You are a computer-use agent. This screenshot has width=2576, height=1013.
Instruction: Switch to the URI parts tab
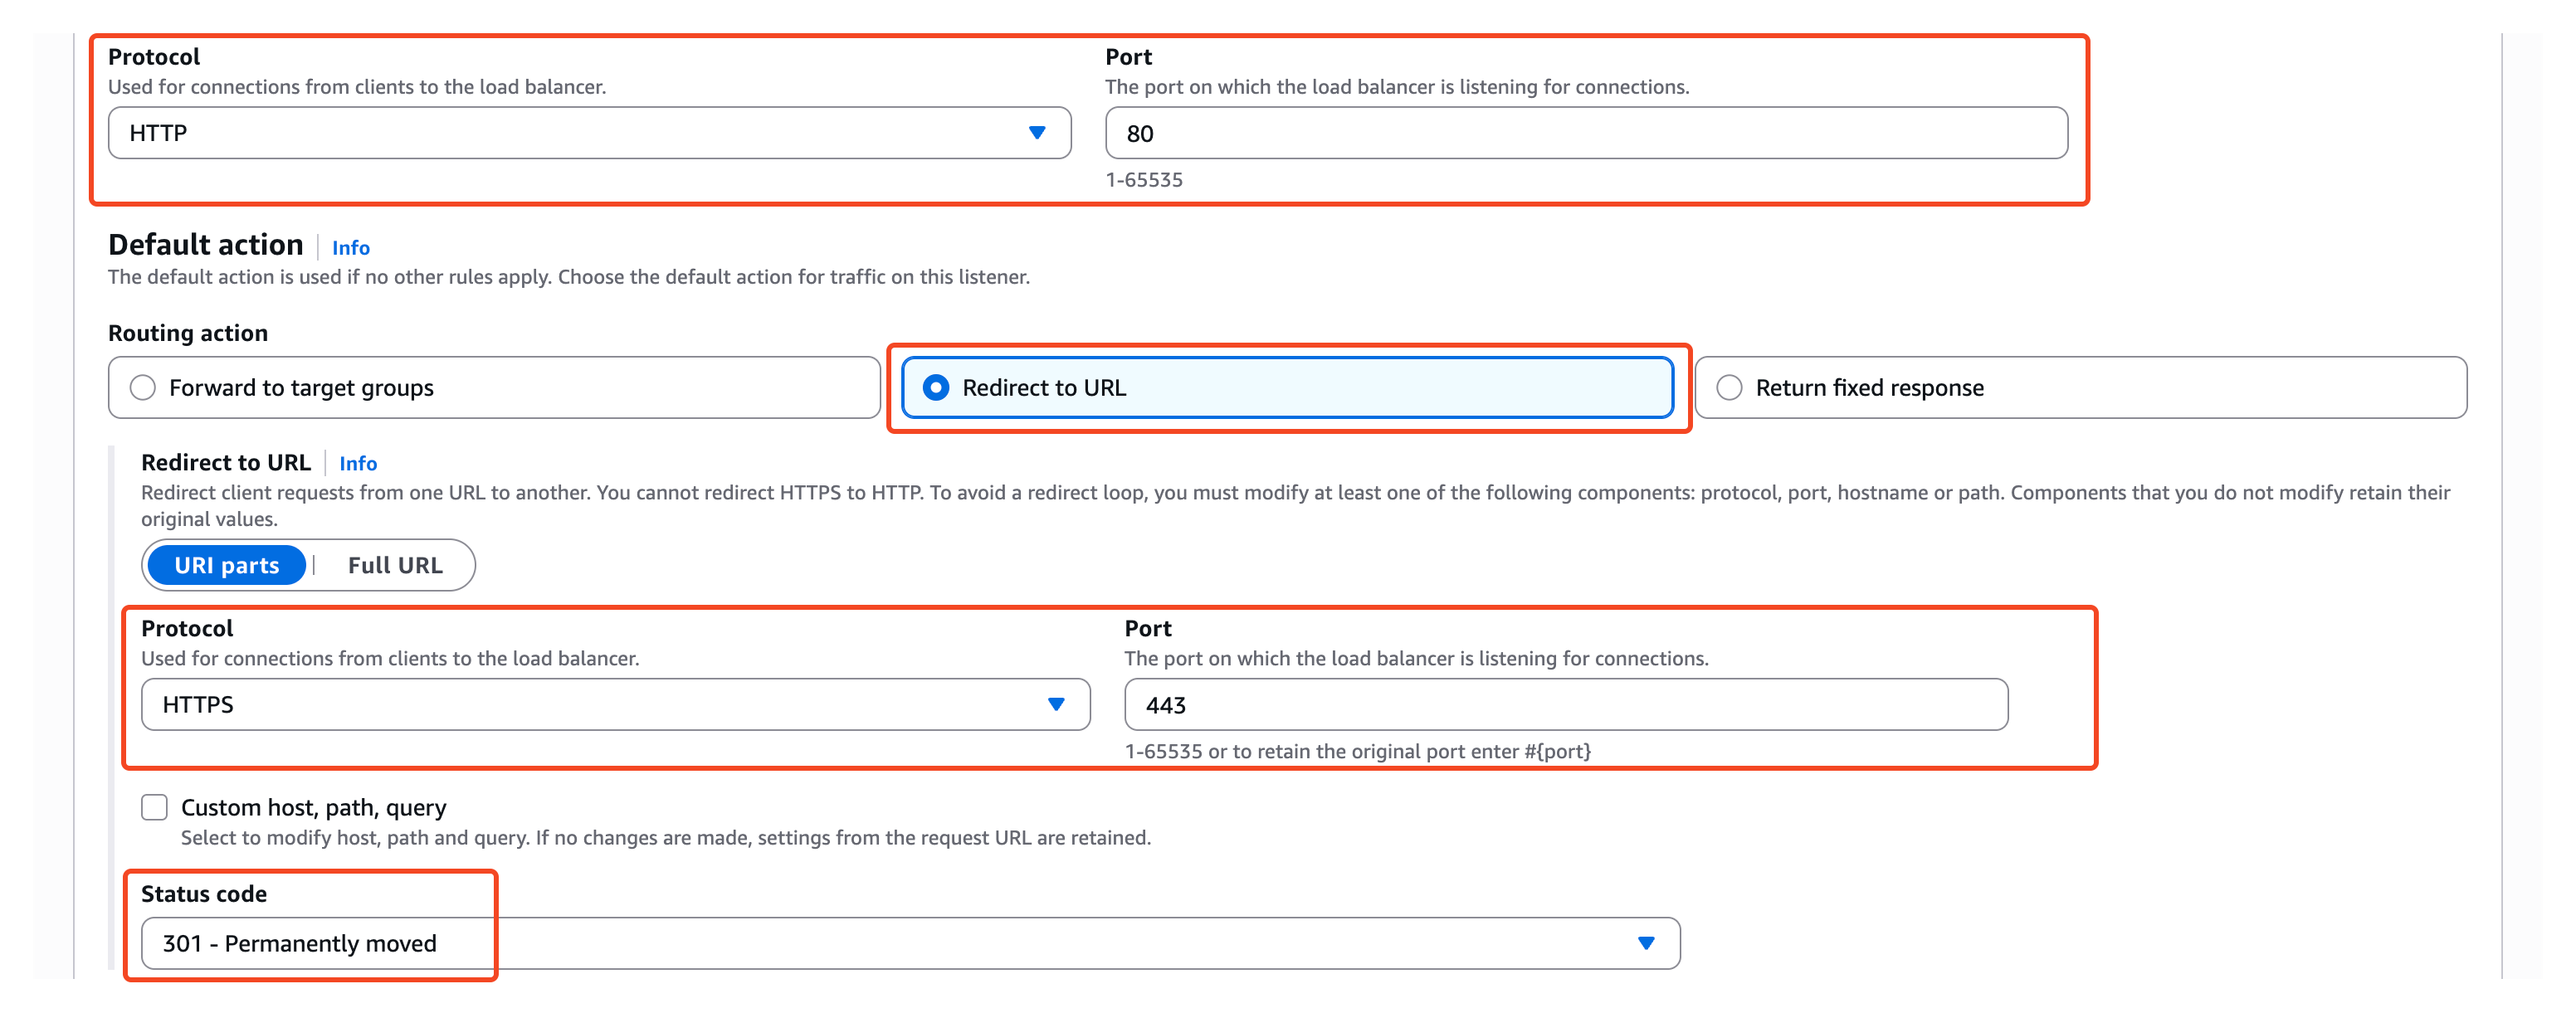[x=227, y=566]
